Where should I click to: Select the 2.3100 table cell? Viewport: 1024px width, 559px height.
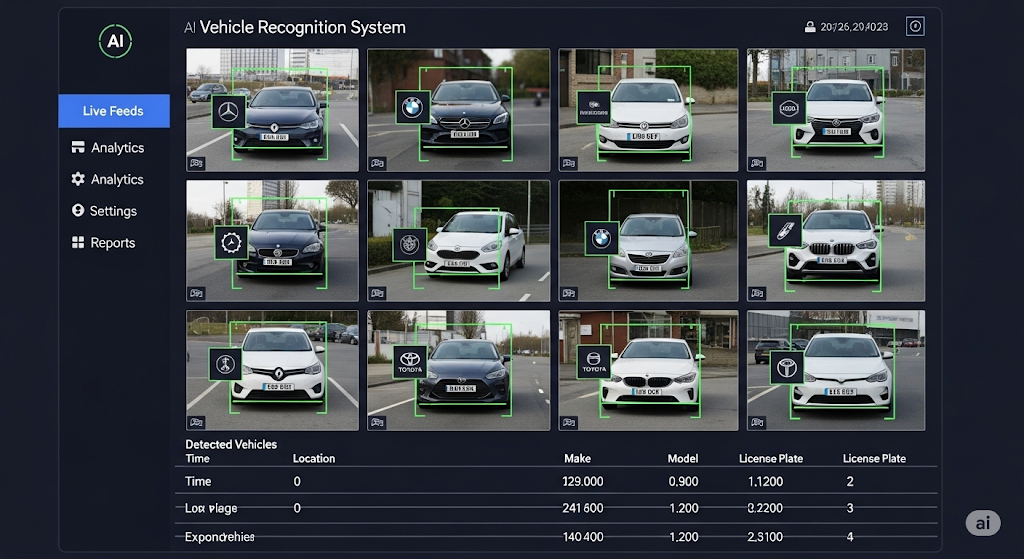[x=765, y=537]
